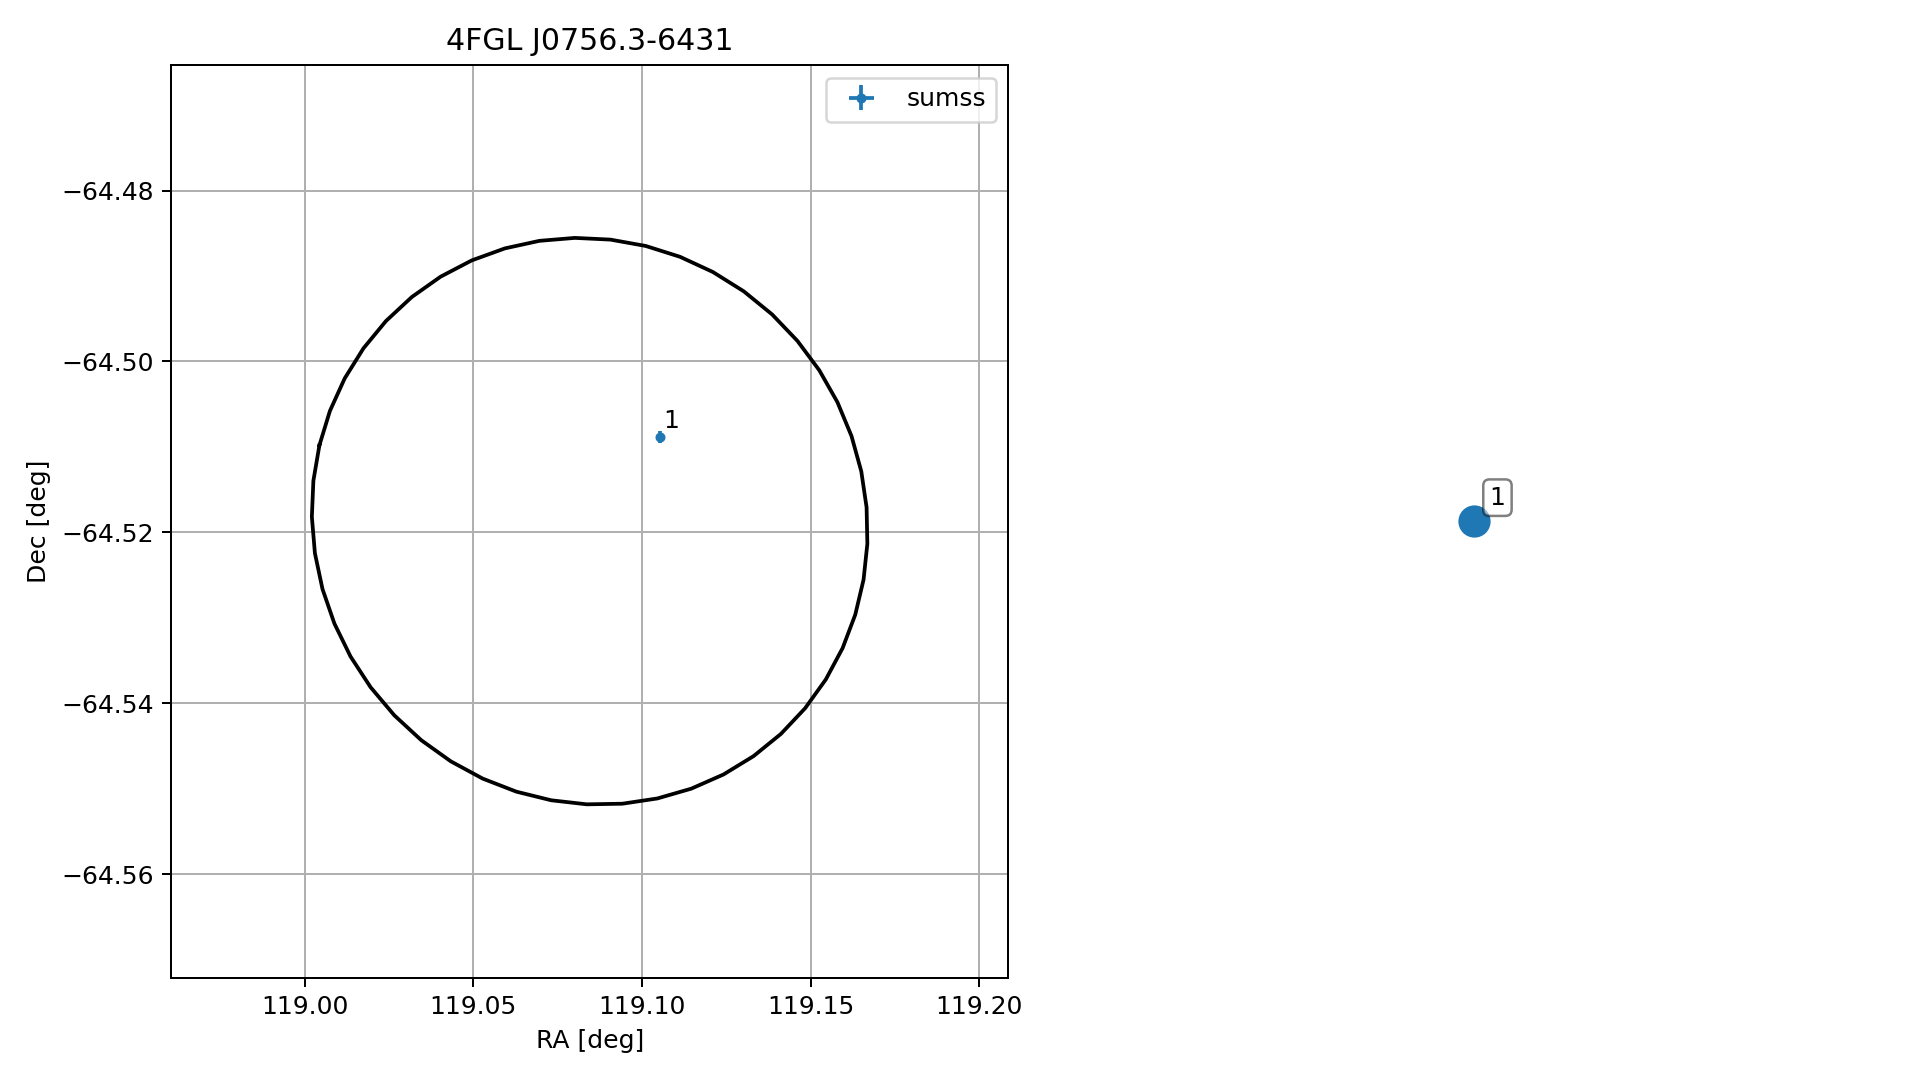The height and width of the screenshot is (1080, 1919).
Task: Click the large blue dot on the right
Action: pyautogui.click(x=1474, y=521)
